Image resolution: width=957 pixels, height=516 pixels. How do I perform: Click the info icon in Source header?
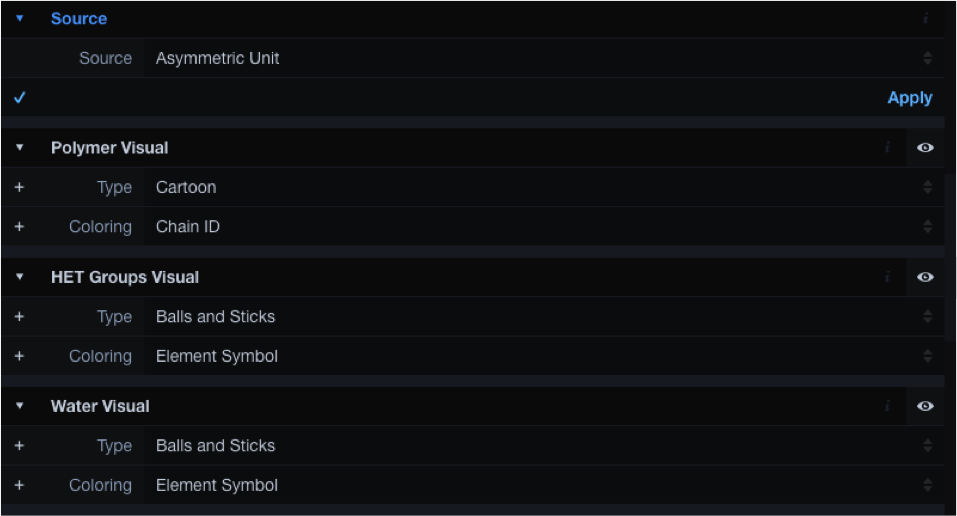click(925, 18)
